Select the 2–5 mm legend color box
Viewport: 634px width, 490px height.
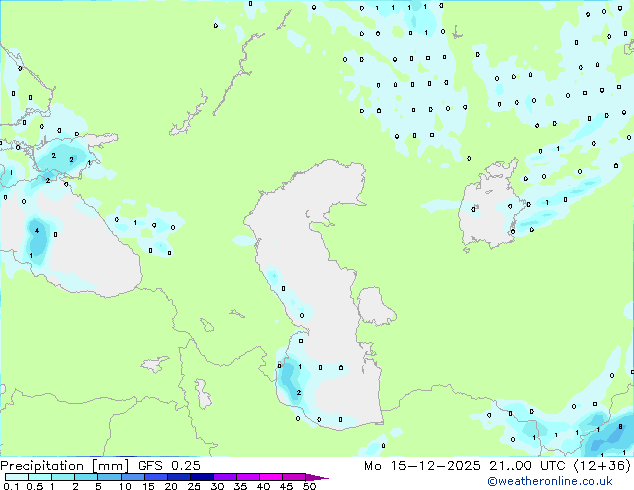86,477
